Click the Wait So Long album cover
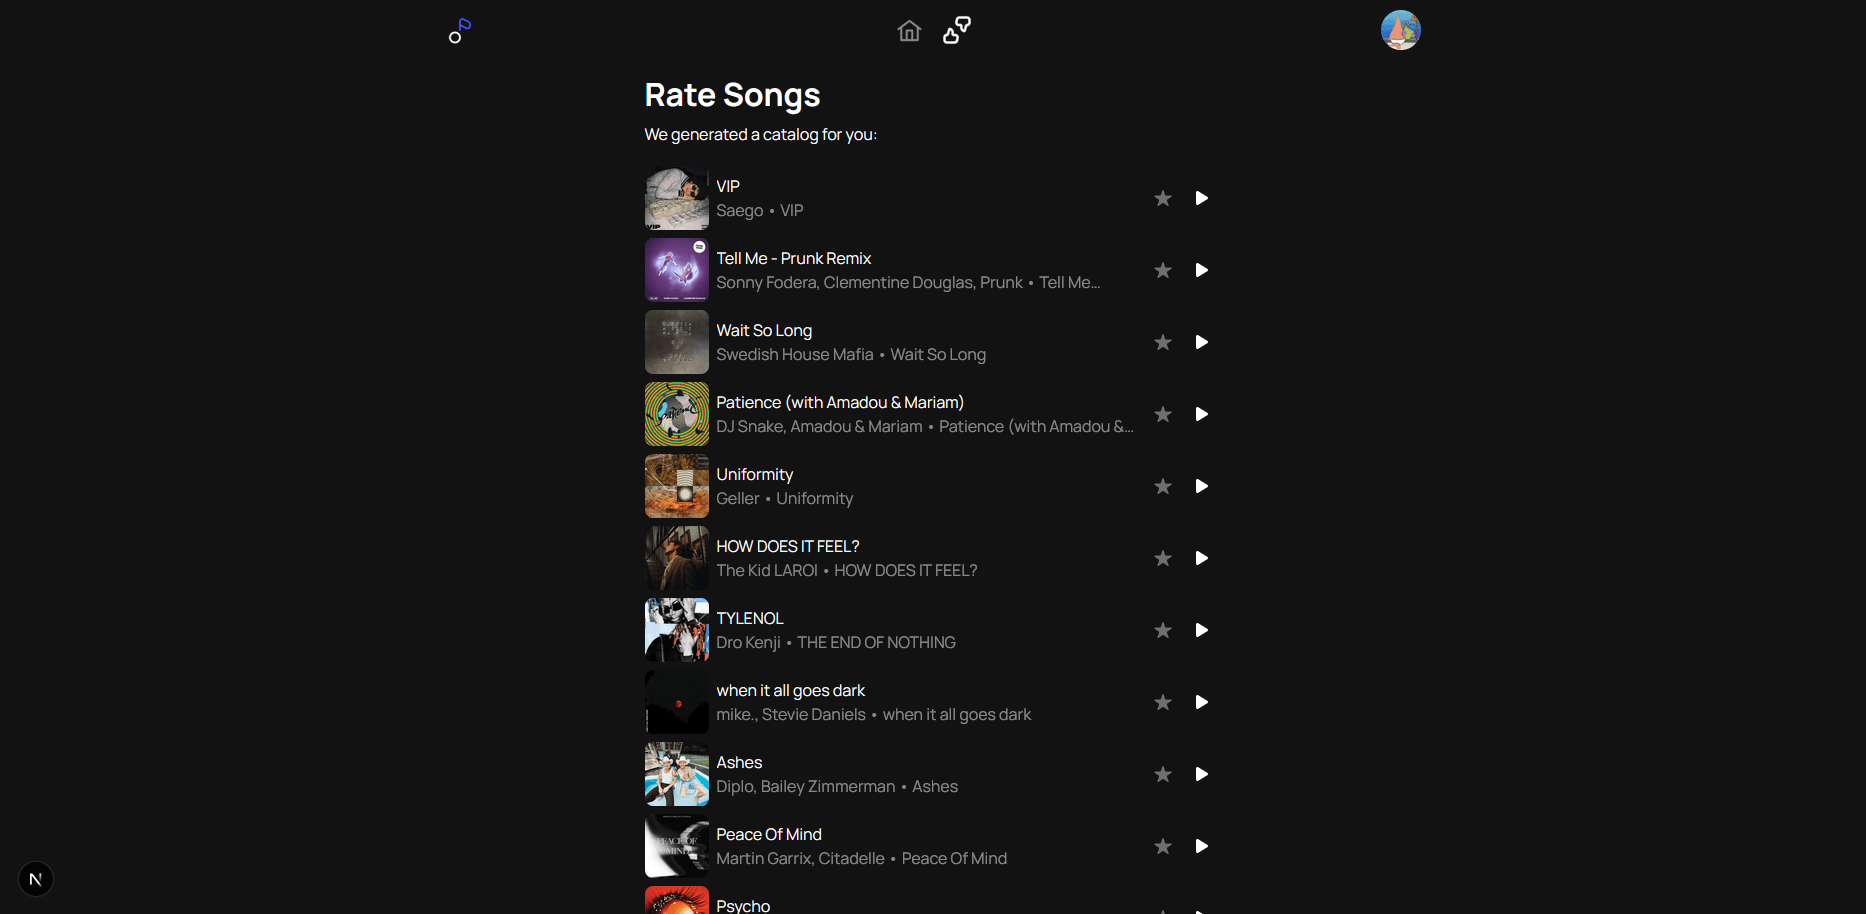Image resolution: width=1866 pixels, height=914 pixels. coord(677,342)
